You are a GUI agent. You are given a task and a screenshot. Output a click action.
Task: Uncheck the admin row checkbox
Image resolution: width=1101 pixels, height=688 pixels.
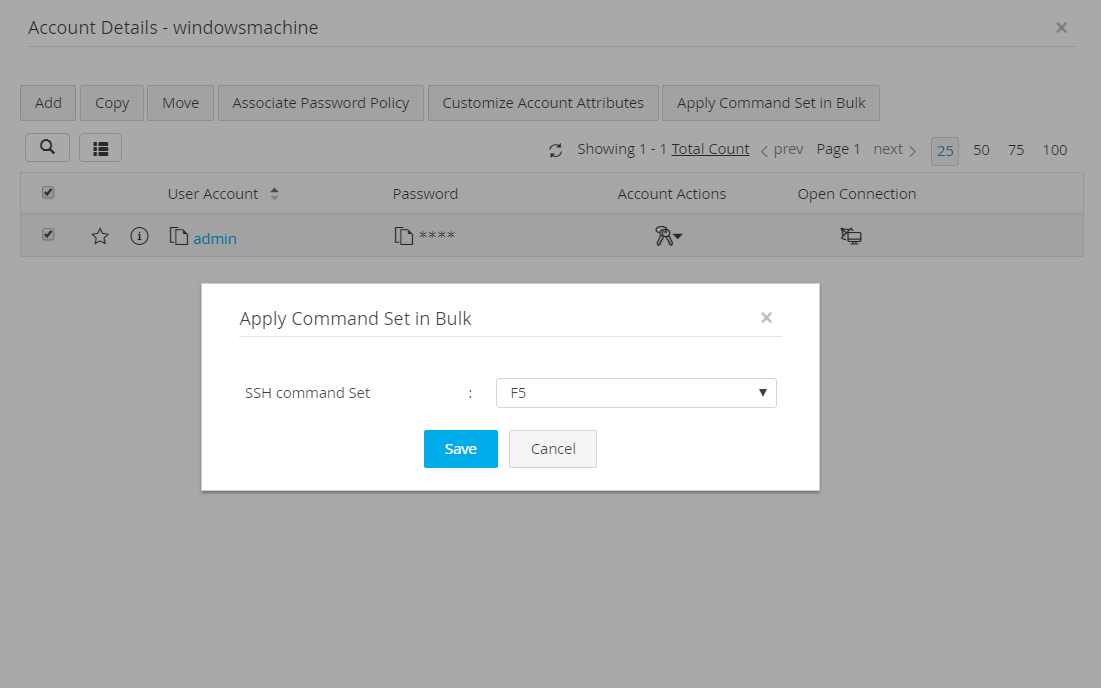point(48,235)
